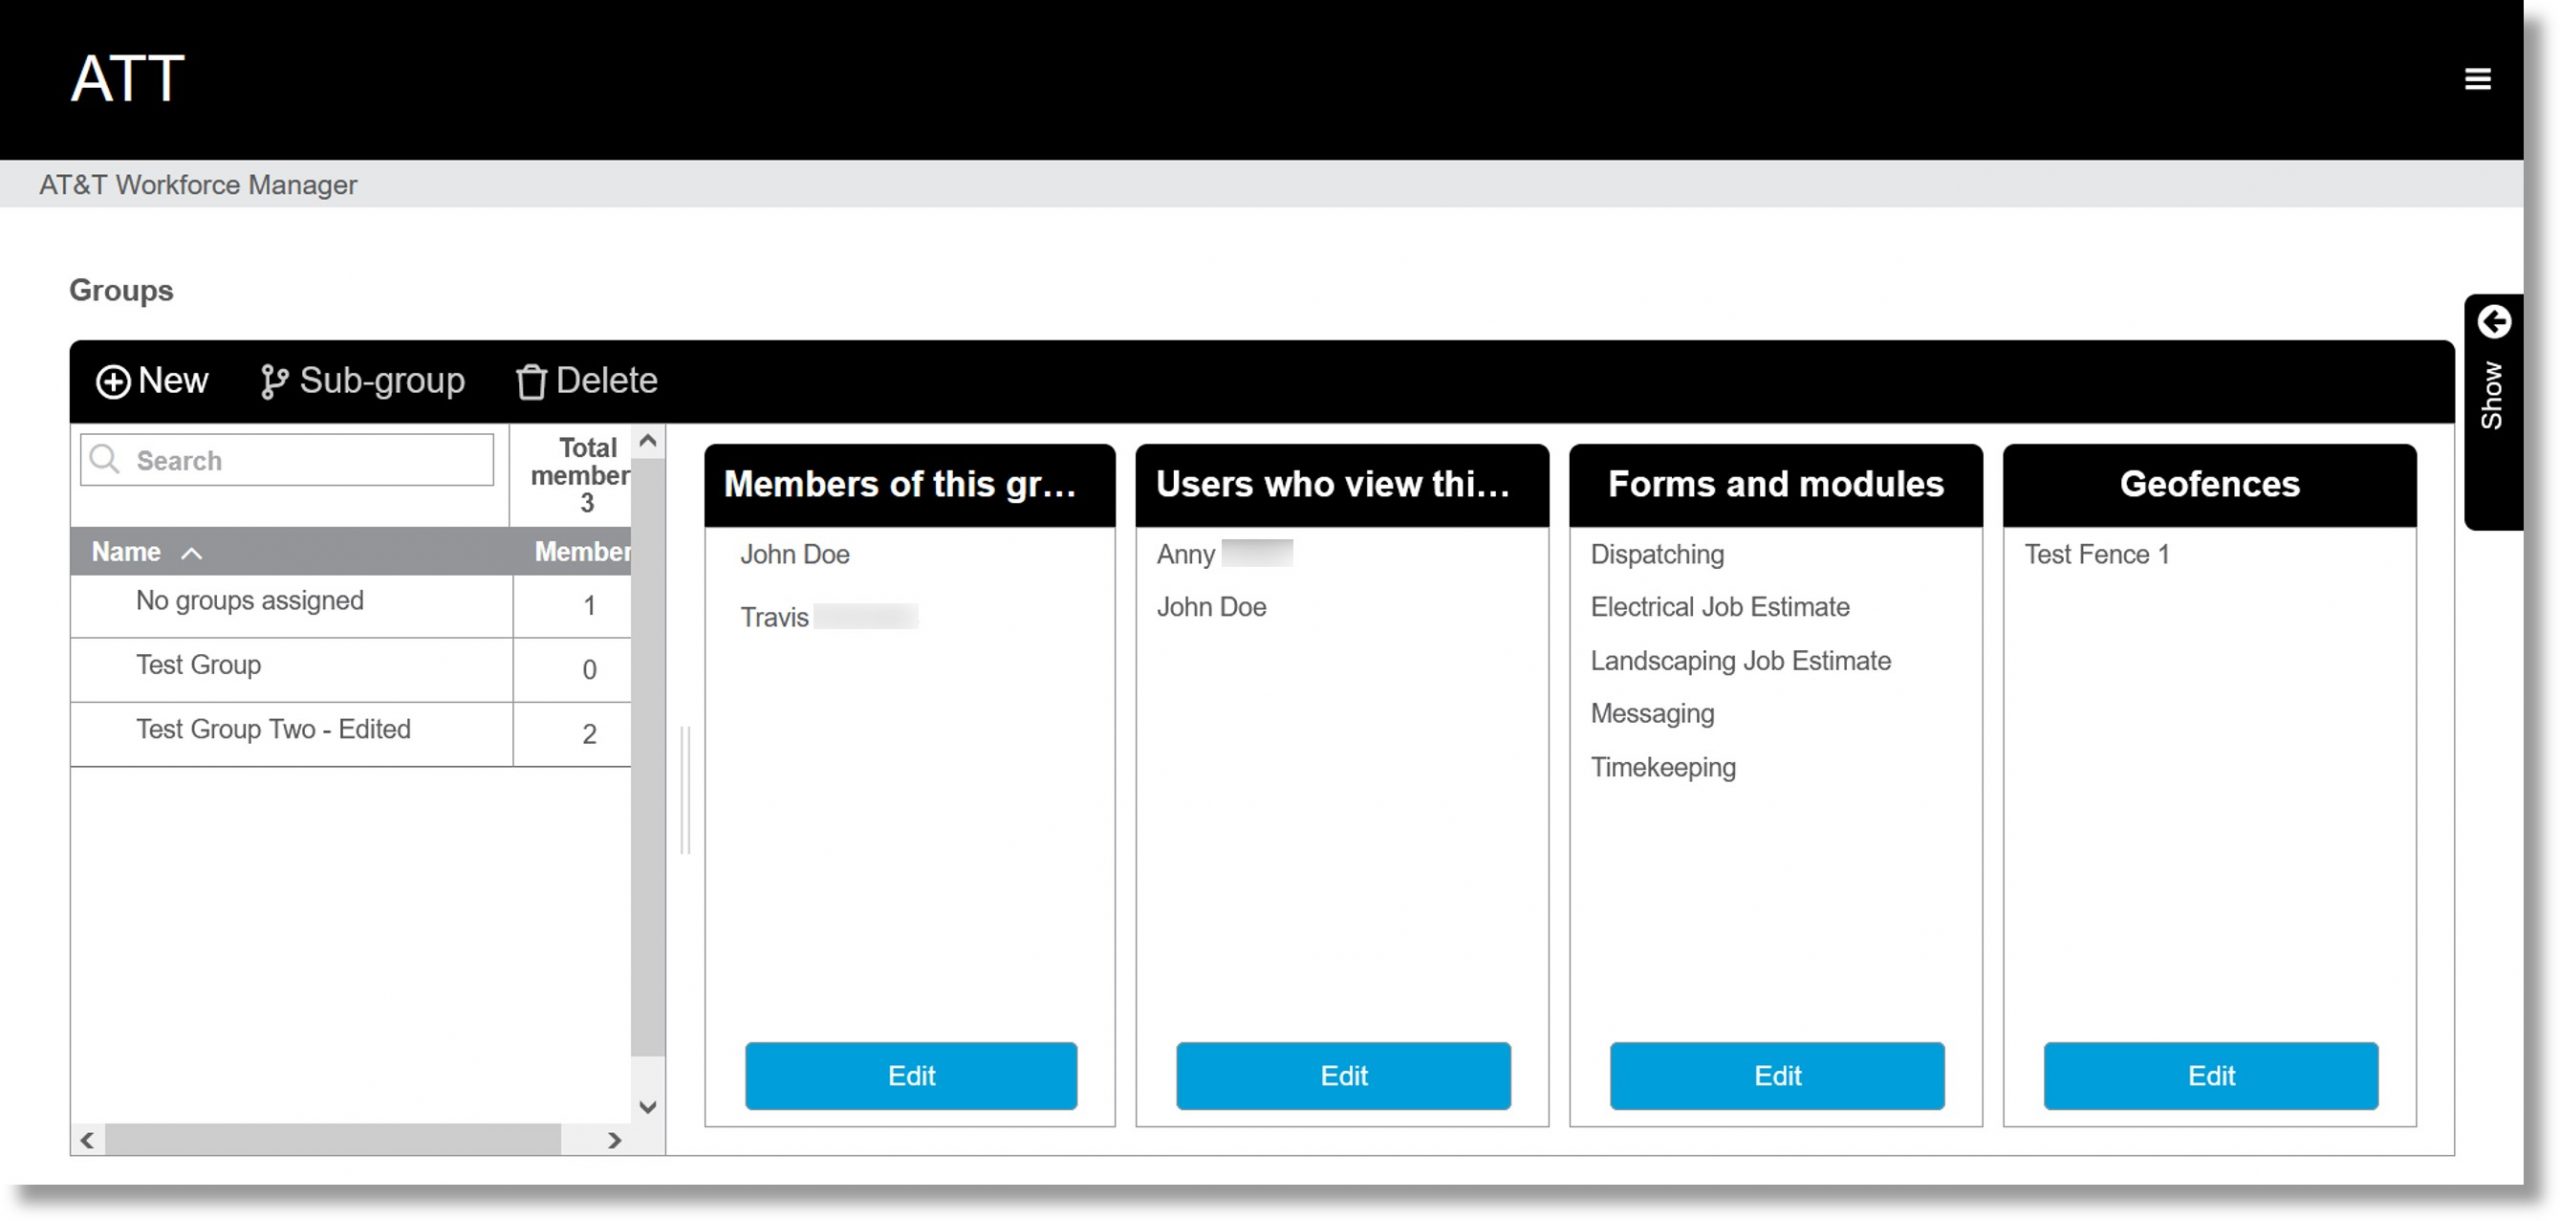Click Landscaping Job Estimate entry
Image resolution: width=2560 pixels, height=1221 pixels.
point(1741,661)
